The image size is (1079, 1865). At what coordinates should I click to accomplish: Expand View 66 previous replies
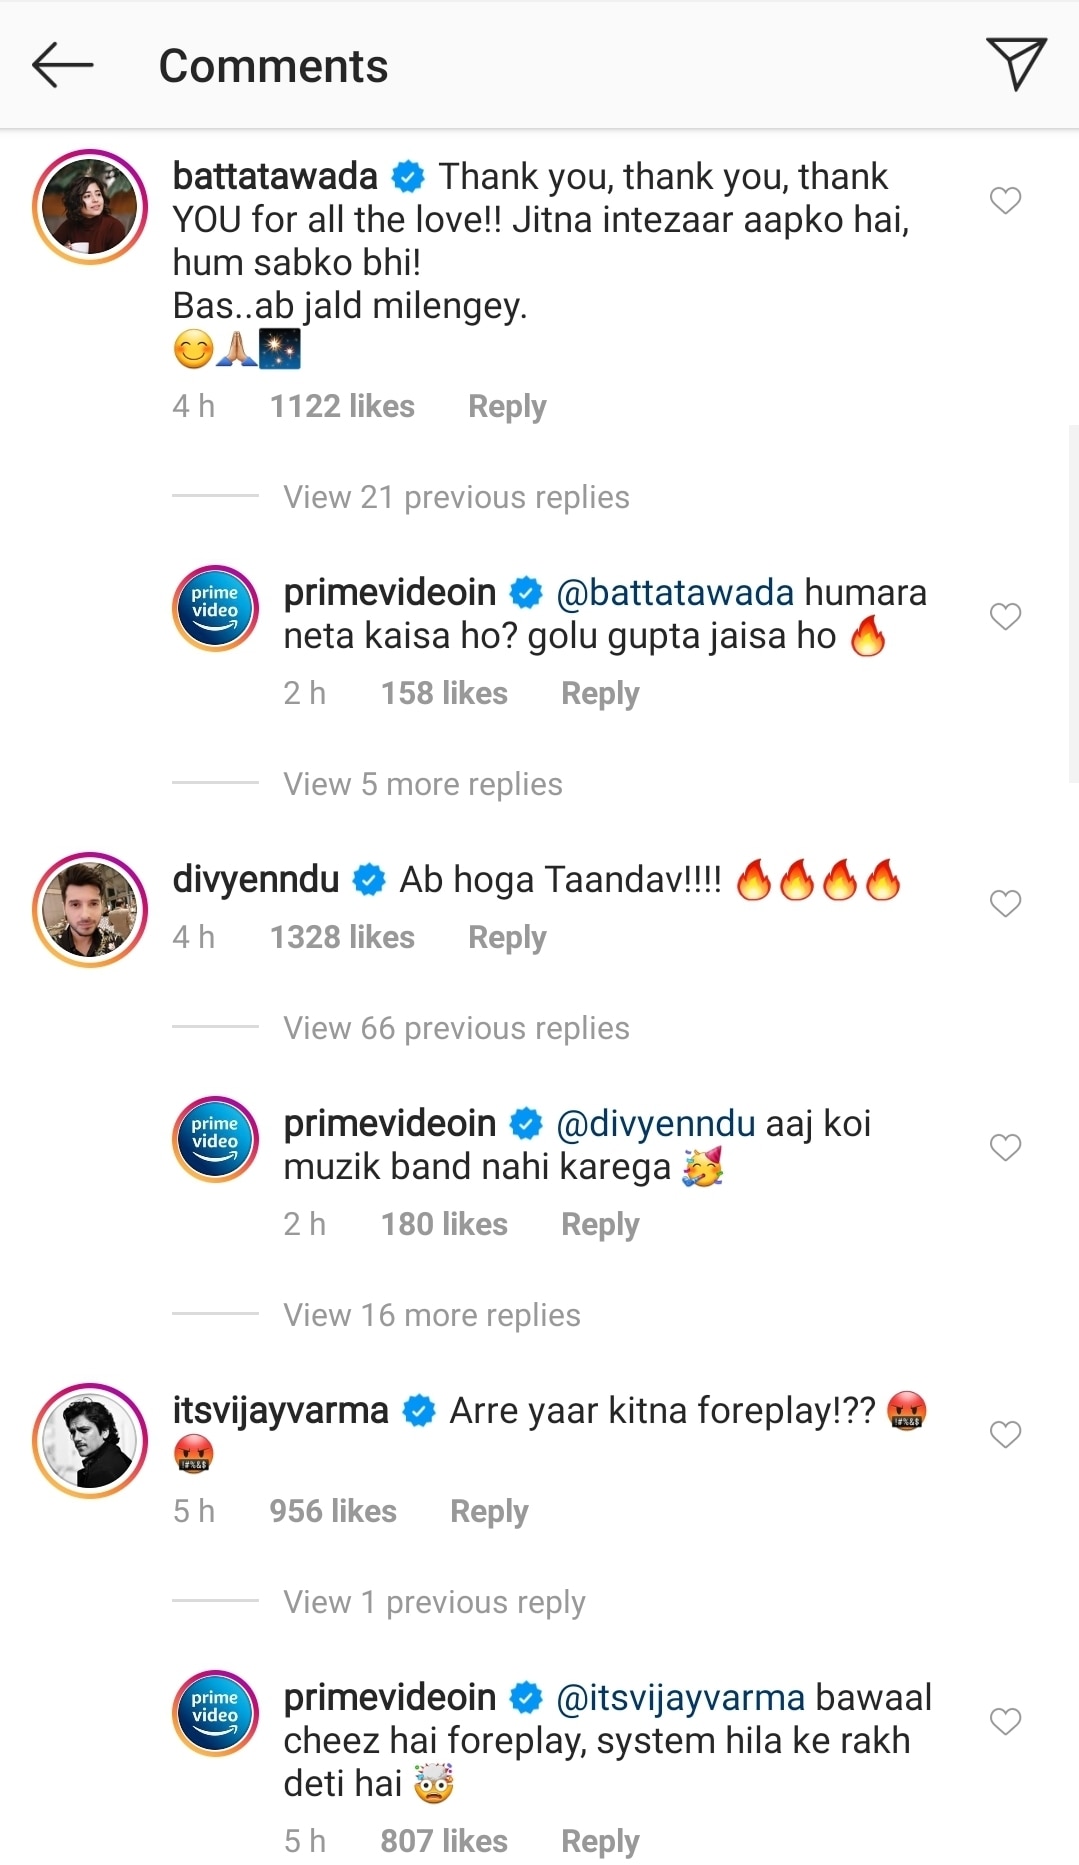pos(456,1028)
